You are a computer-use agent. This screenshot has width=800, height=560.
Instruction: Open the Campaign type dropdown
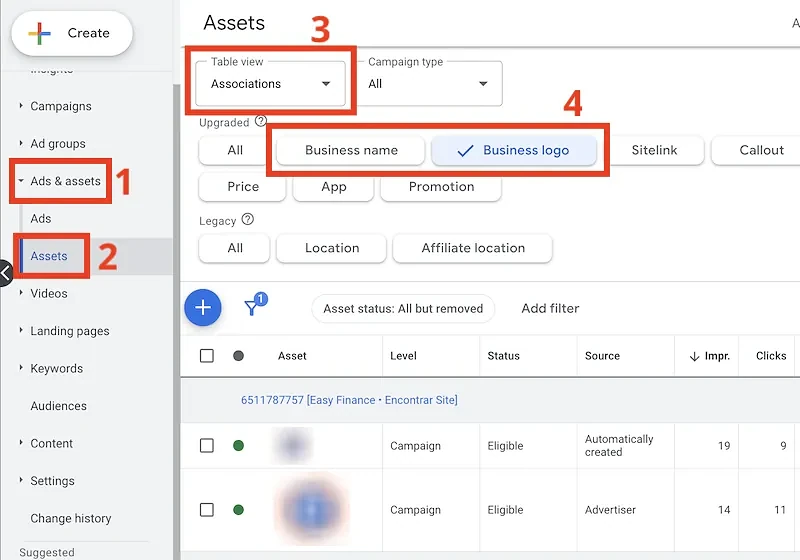[430, 84]
